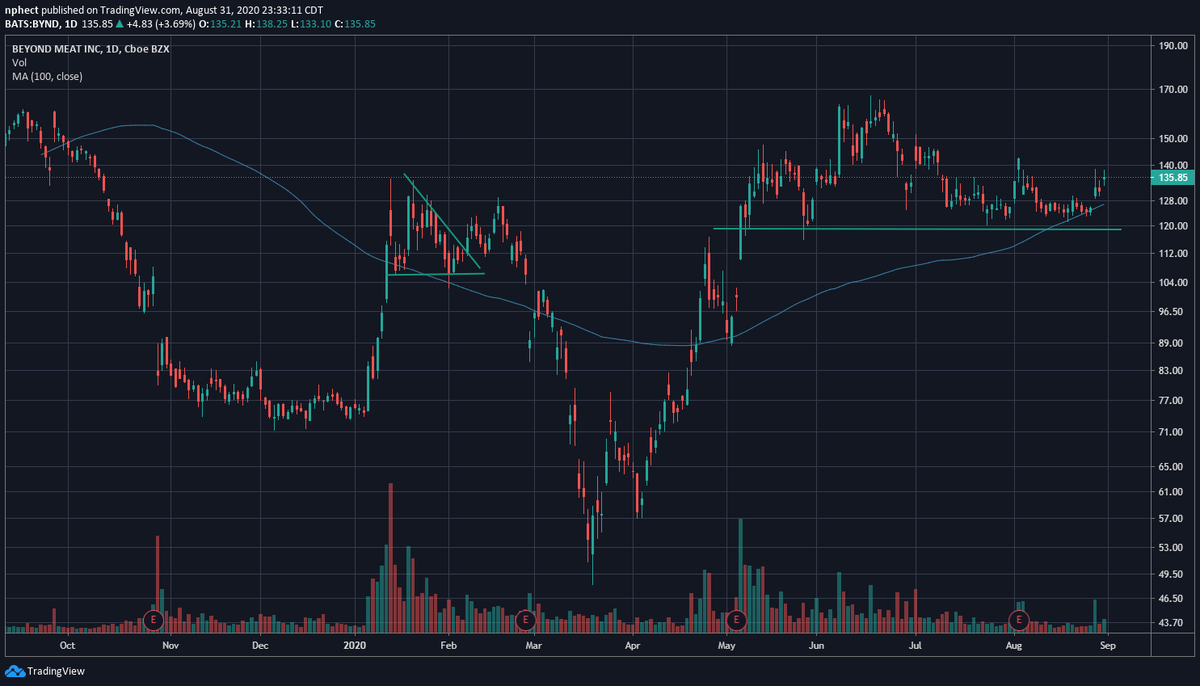Click the 112.00 price axis label
1200x686 pixels.
1171,254
